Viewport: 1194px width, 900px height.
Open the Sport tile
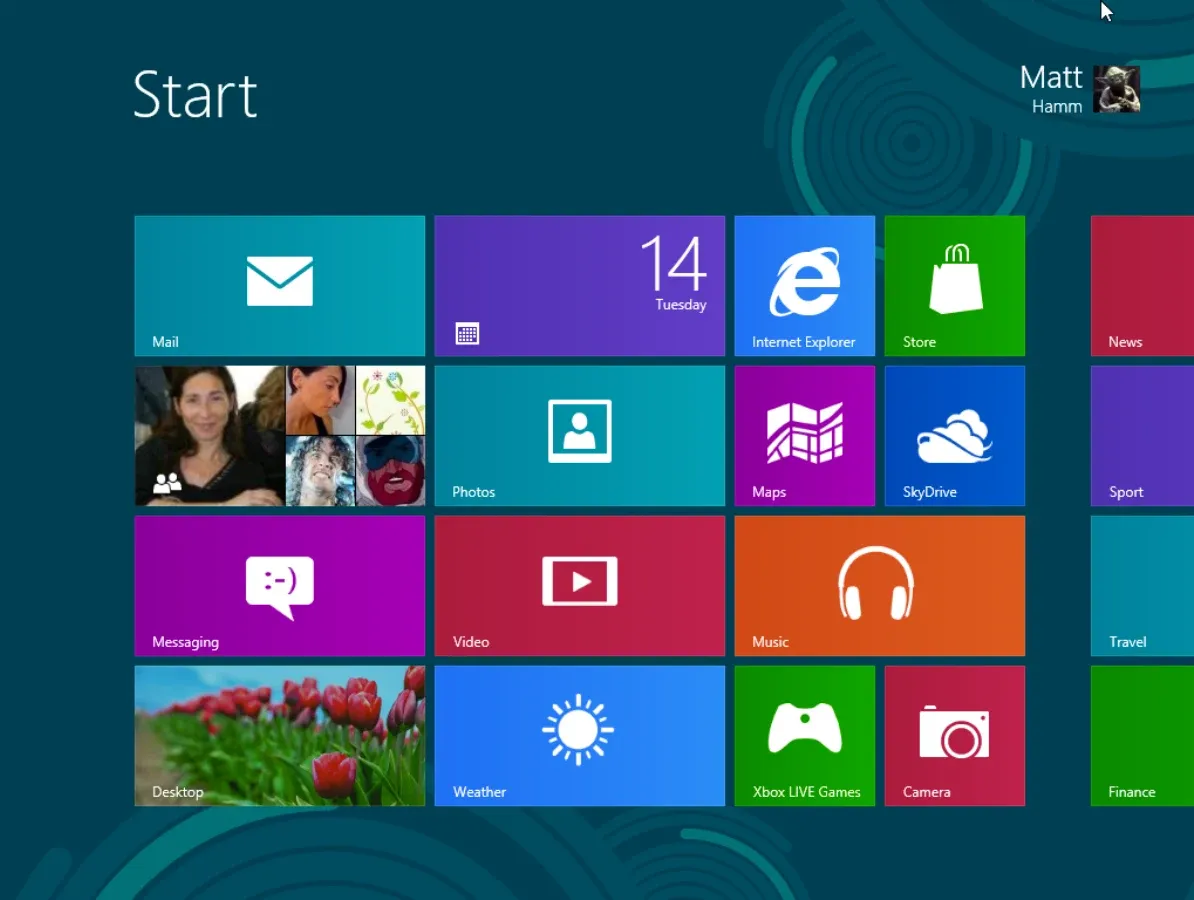pos(1142,436)
